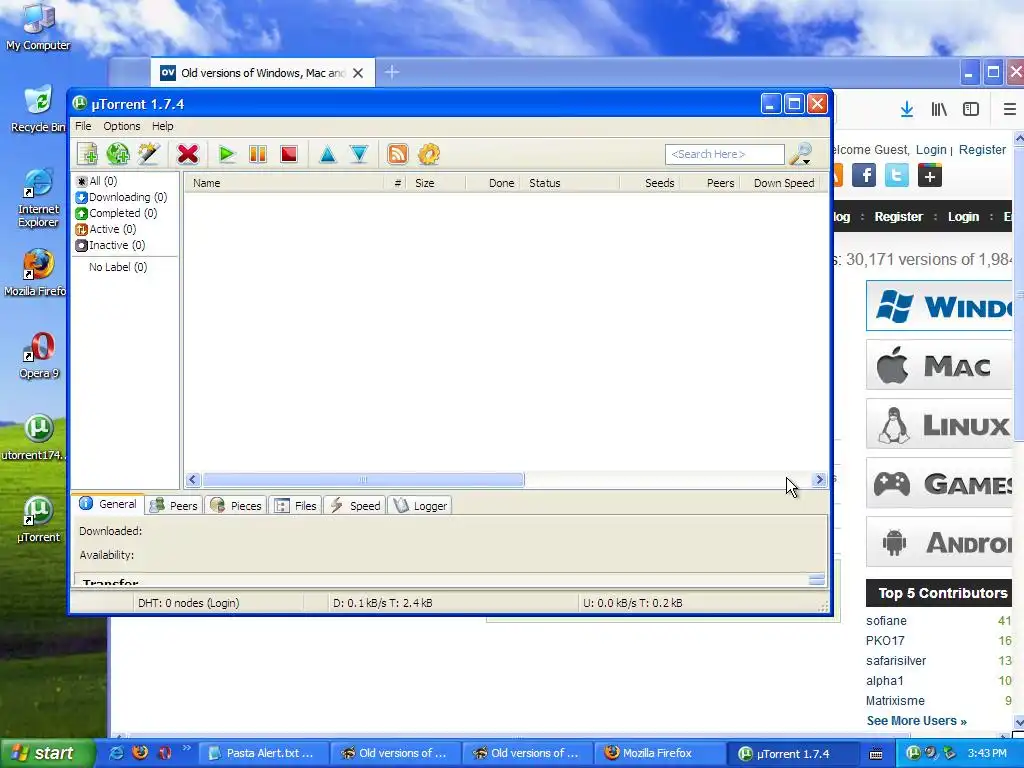This screenshot has height=768, width=1024.
Task: Open the RSS Downloader icon
Action: click(x=398, y=154)
